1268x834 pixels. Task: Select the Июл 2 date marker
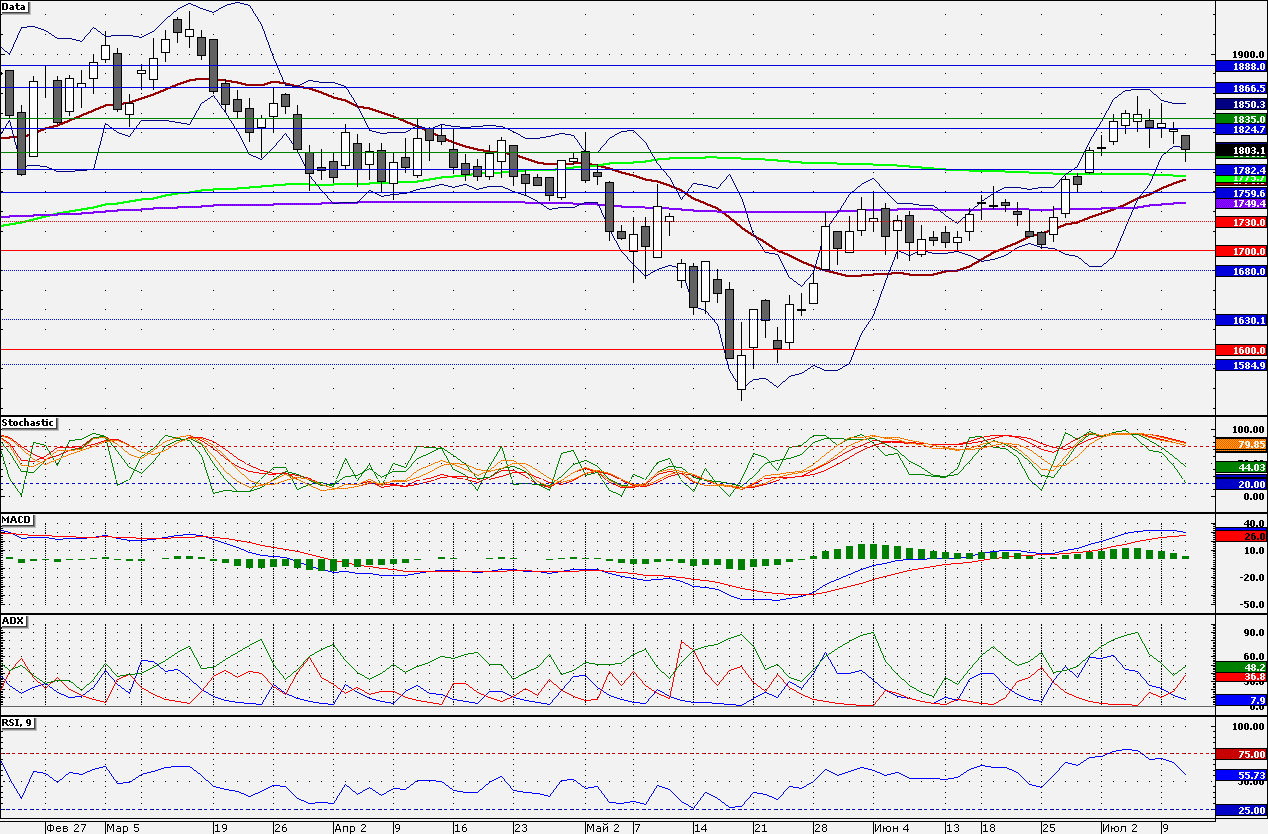click(1120, 828)
